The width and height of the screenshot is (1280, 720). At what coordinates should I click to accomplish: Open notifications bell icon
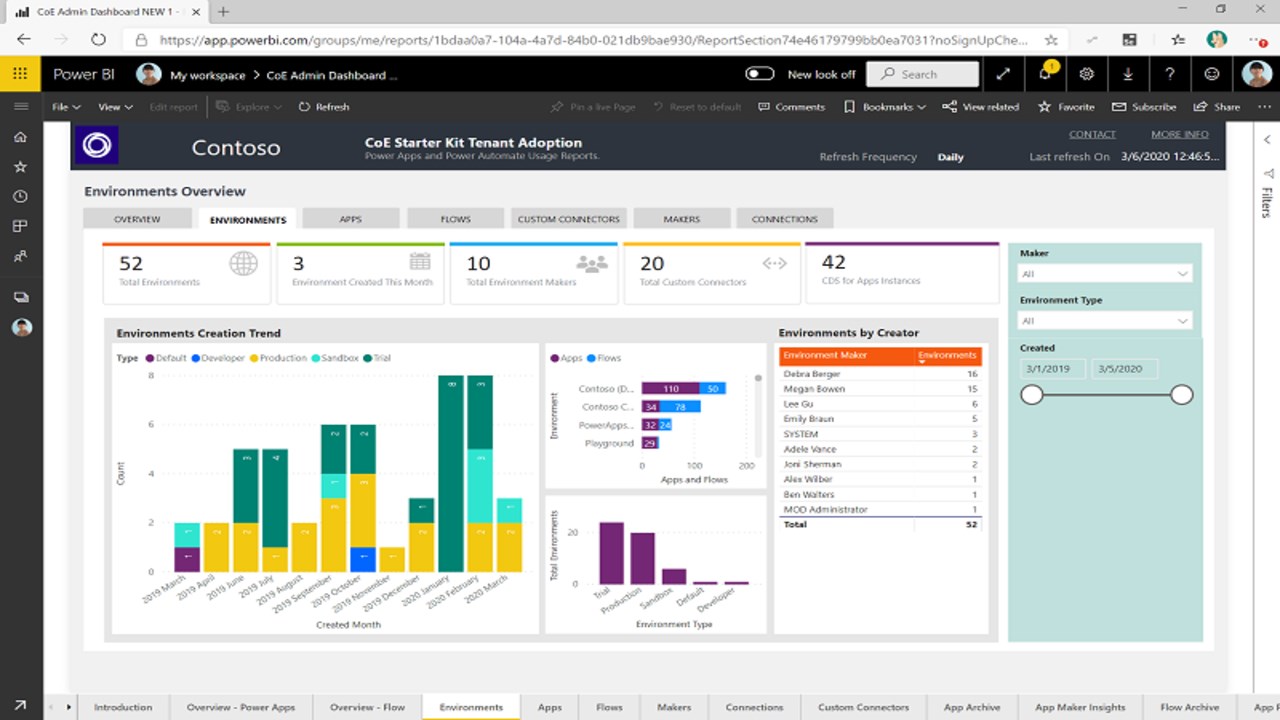[x=1045, y=74]
